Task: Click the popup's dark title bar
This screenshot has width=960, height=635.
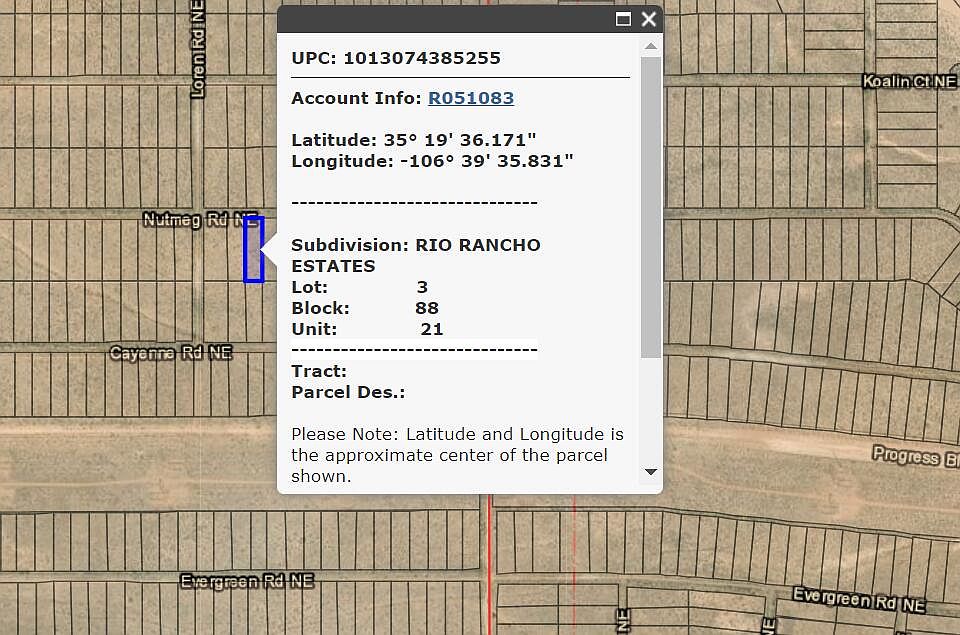Action: [440, 19]
